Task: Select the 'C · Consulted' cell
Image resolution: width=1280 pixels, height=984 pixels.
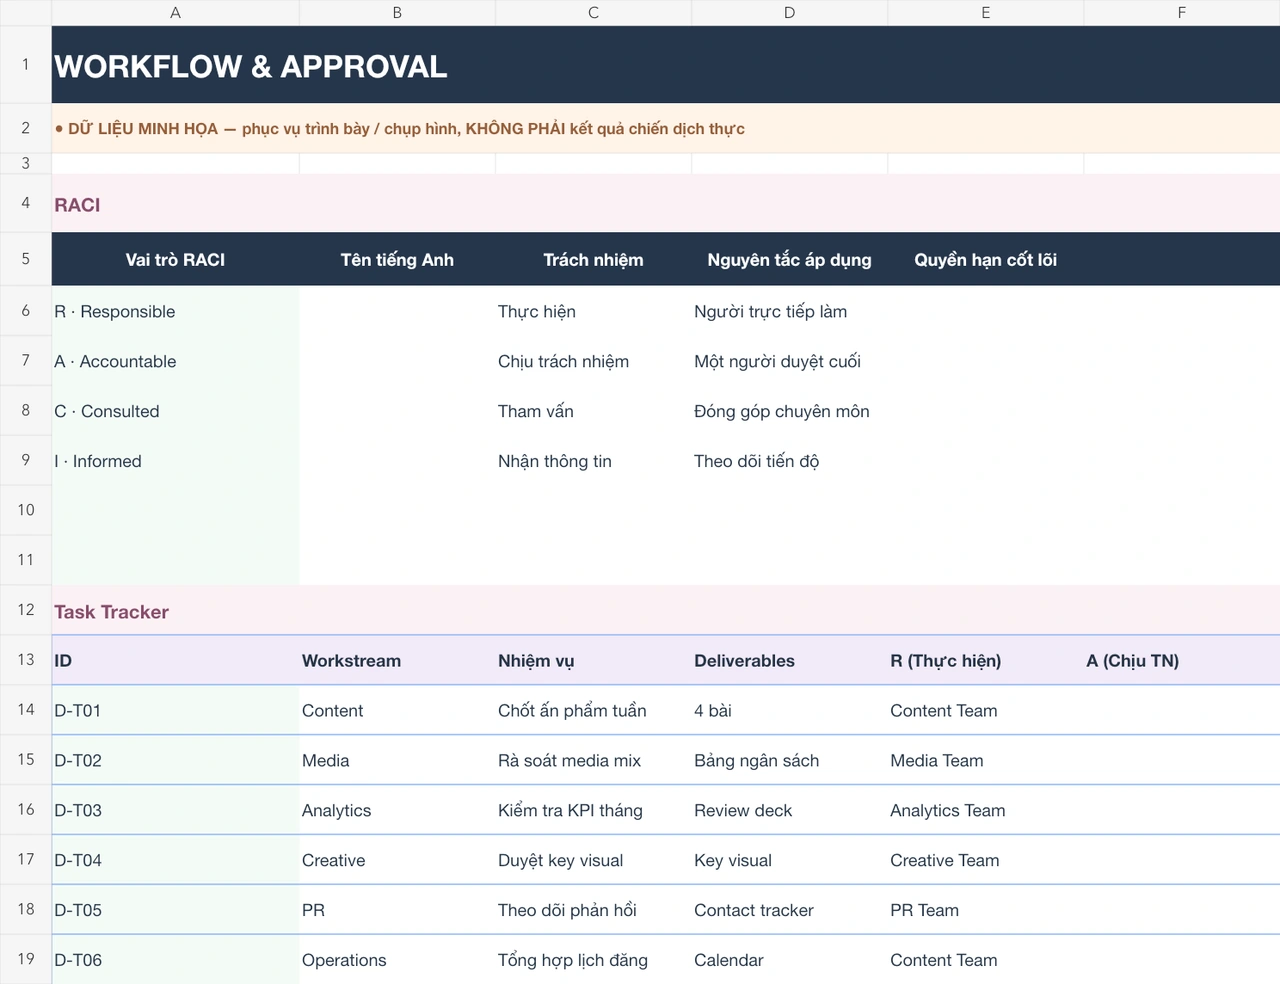Action: [x=175, y=411]
